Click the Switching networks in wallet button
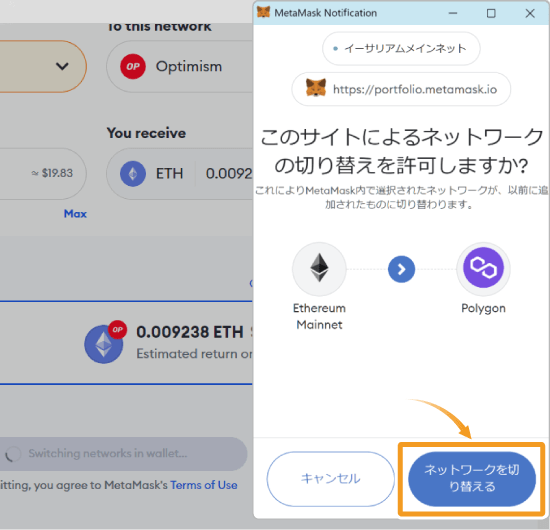 [x=123, y=454]
